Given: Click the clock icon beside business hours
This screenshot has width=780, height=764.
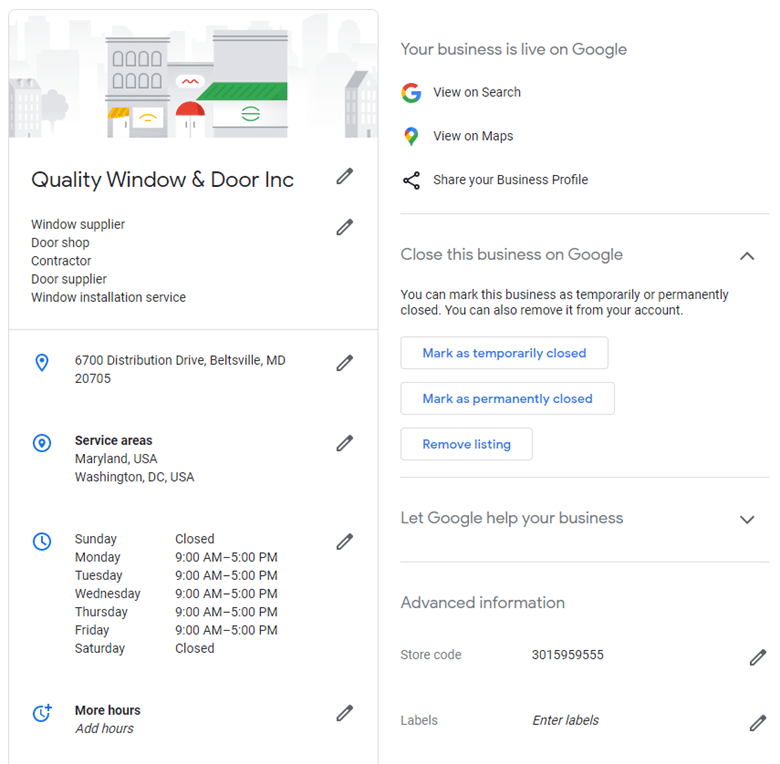Looking at the screenshot, I should 42,541.
